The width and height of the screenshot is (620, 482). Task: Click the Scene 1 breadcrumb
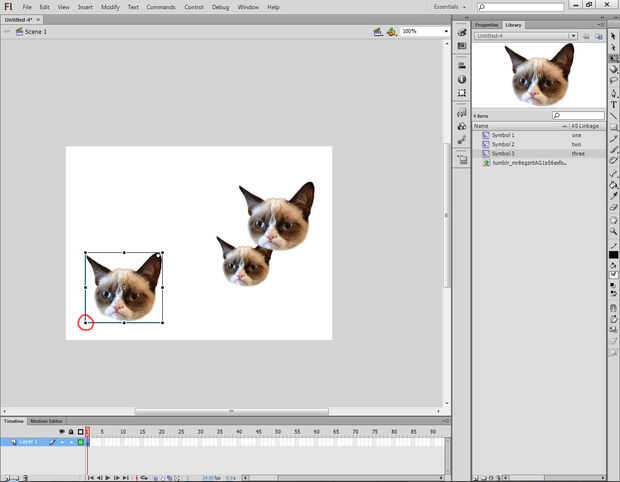click(34, 32)
